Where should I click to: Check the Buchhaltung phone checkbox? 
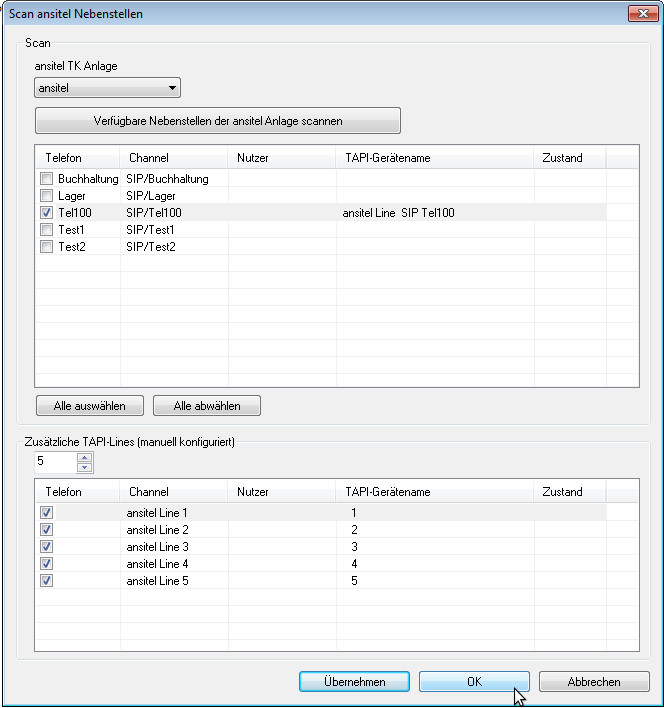pyautogui.click(x=46, y=179)
